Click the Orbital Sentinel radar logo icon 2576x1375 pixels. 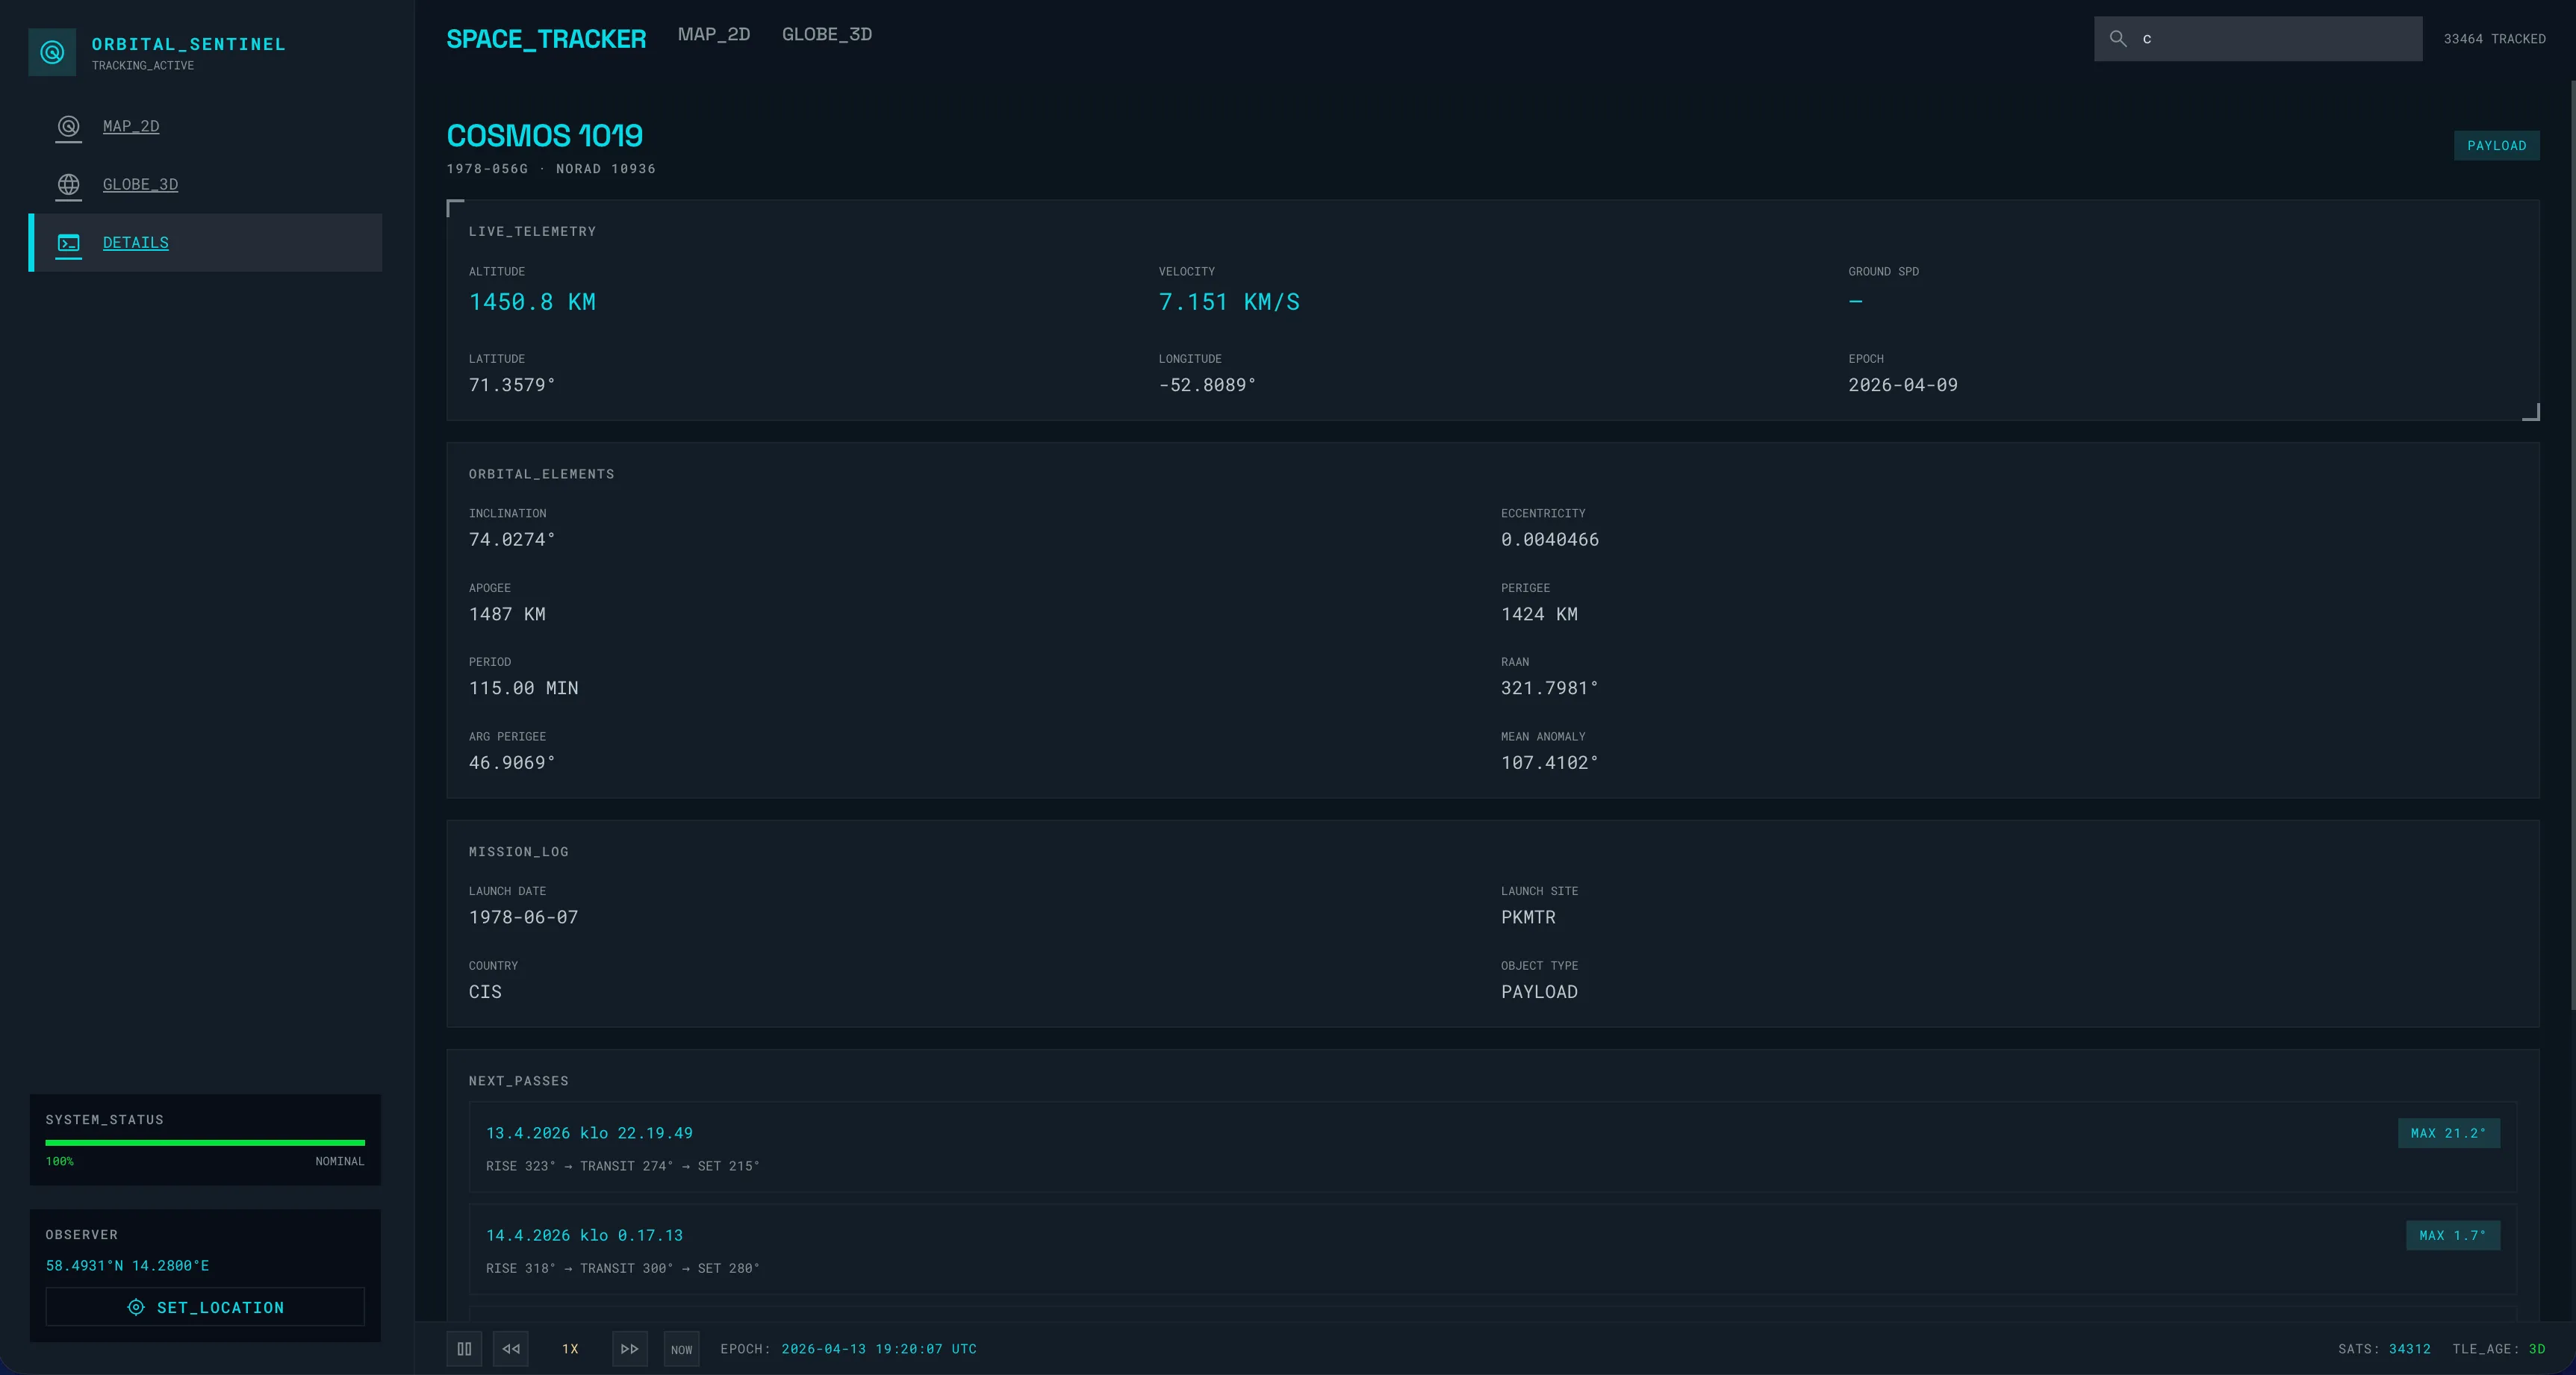pos(52,52)
